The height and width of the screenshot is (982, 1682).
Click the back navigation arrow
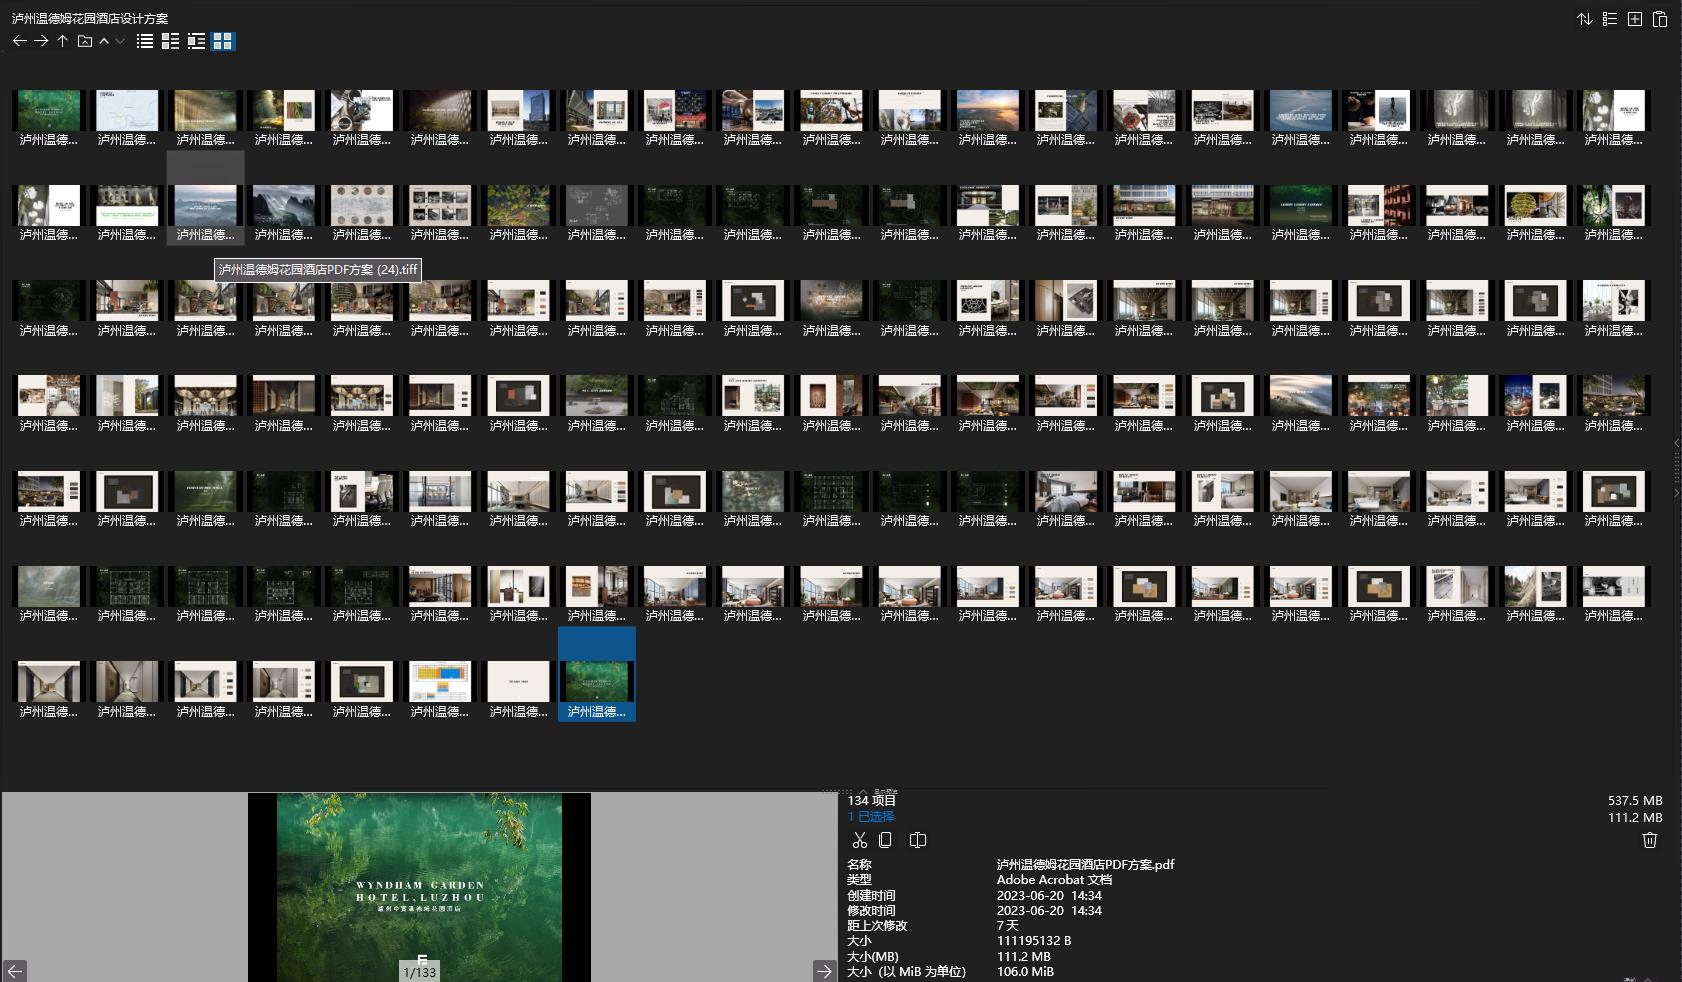point(19,41)
